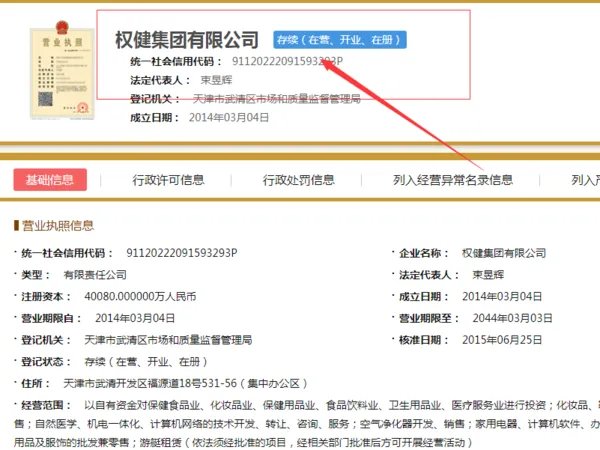Select the 基础信息 tab

click(50, 180)
